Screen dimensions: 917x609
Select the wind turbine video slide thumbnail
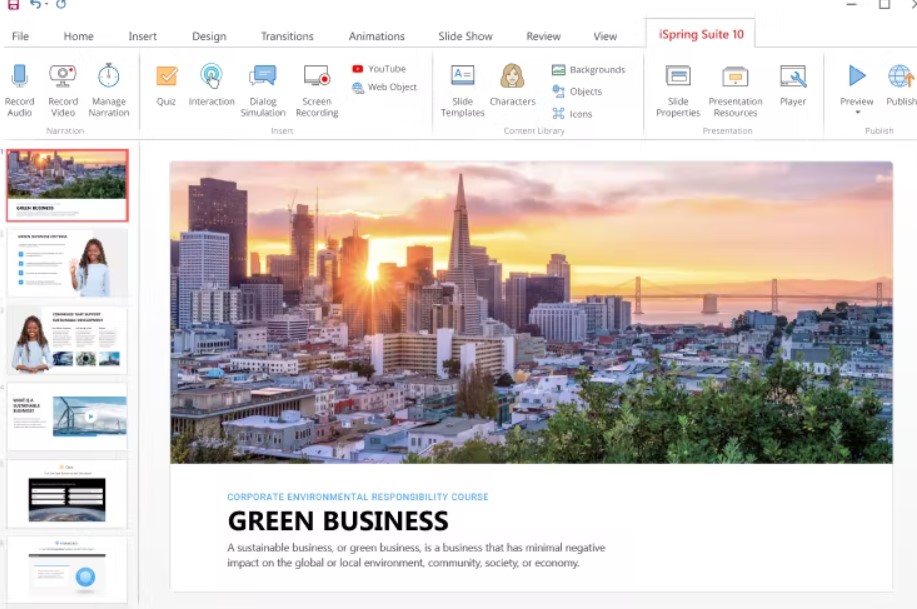click(67, 417)
